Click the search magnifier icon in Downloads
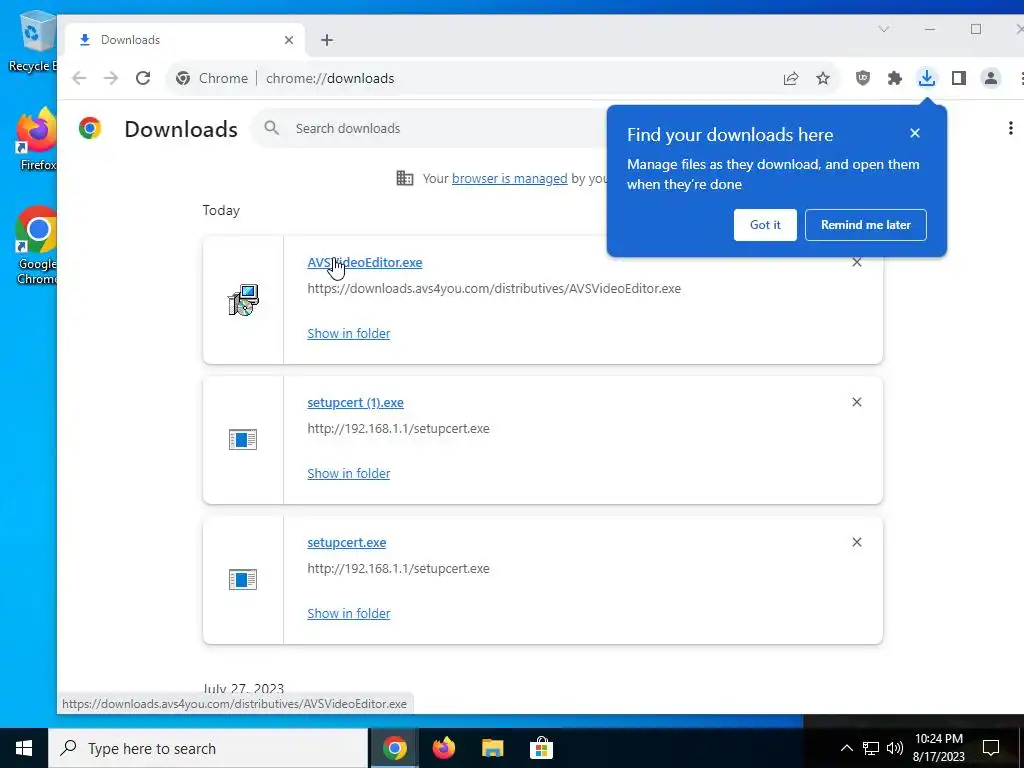1024x768 pixels. tap(272, 128)
